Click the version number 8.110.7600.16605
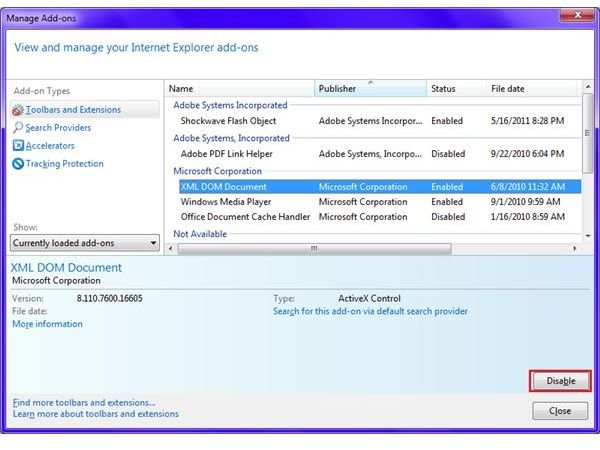600x450 pixels. point(109,298)
